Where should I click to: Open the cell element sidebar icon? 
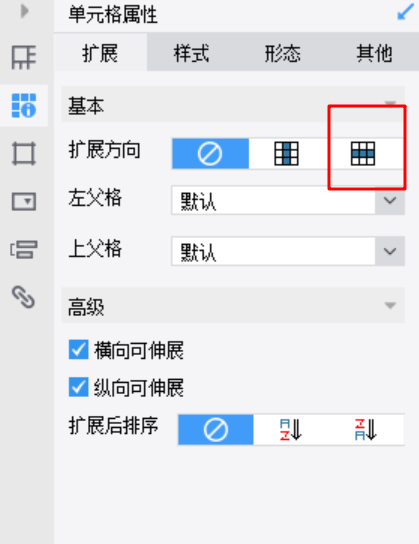point(24,57)
